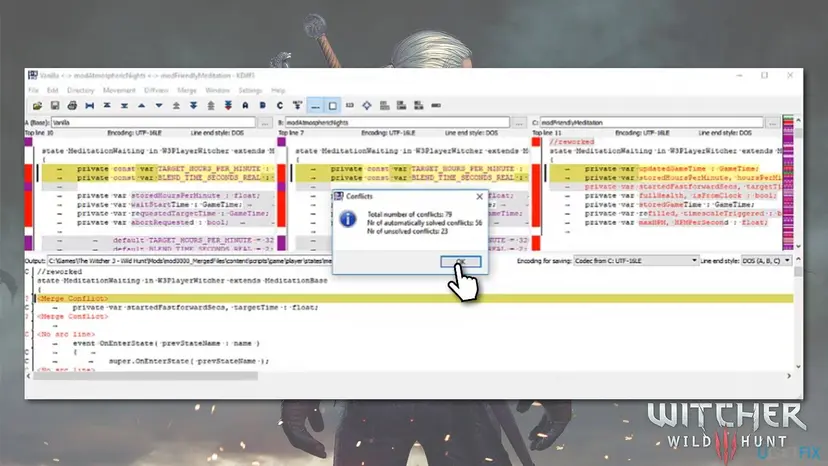Screen dimensions: 828x466
Task: Jump to last delta toolbar icon
Action: tap(124, 106)
